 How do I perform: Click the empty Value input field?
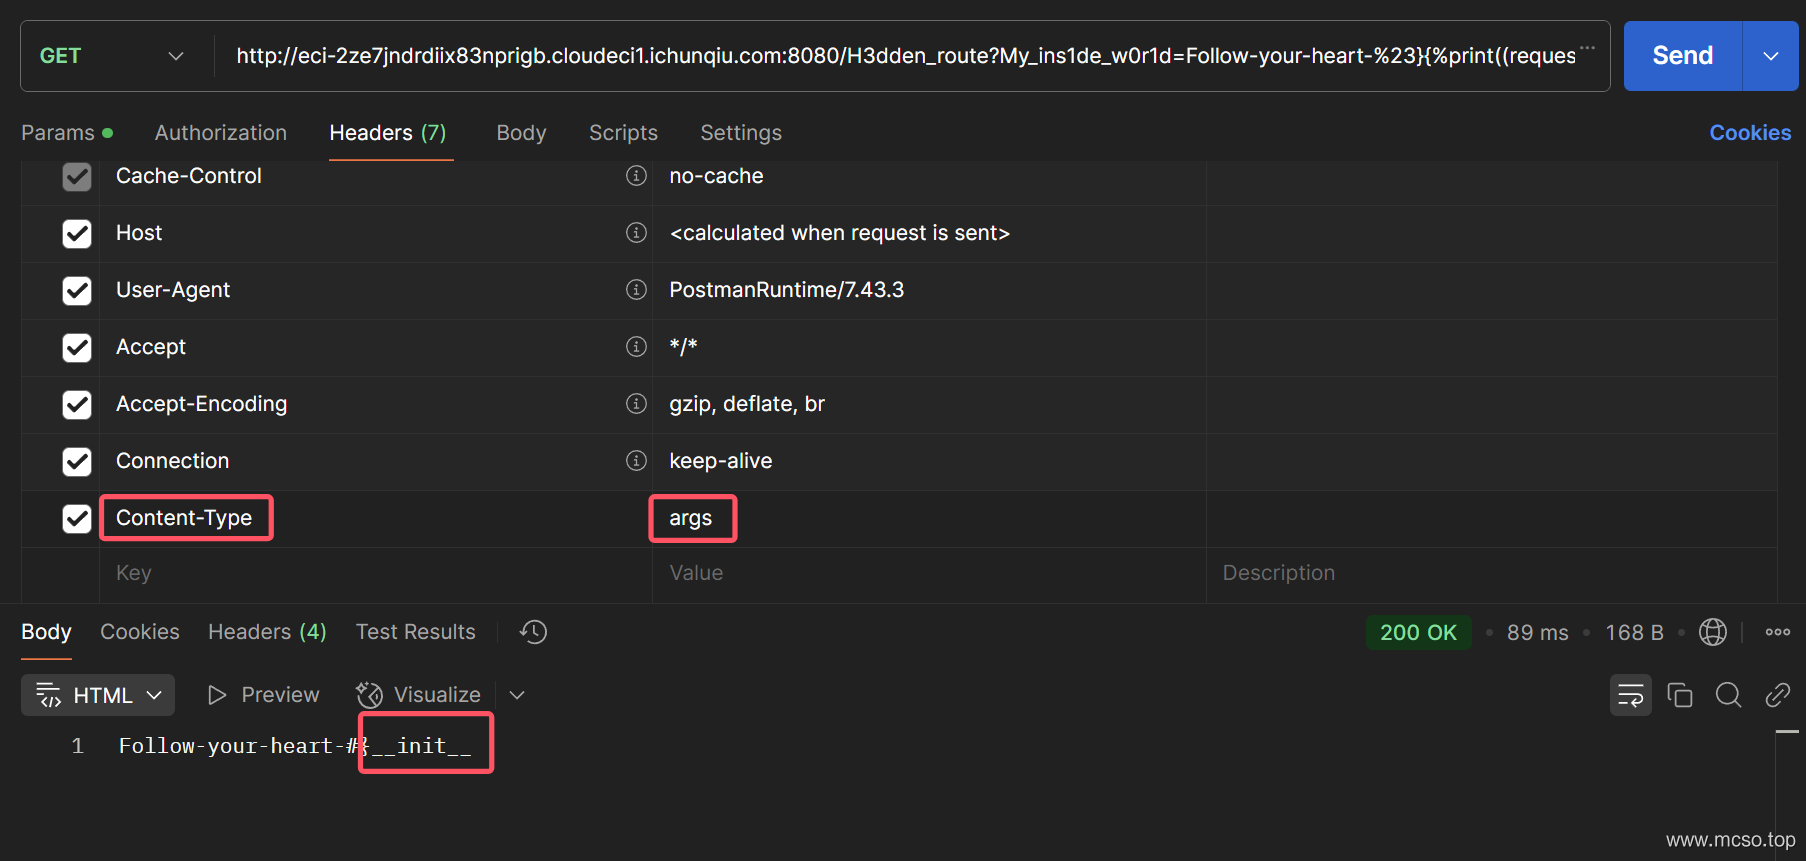[x=928, y=573]
